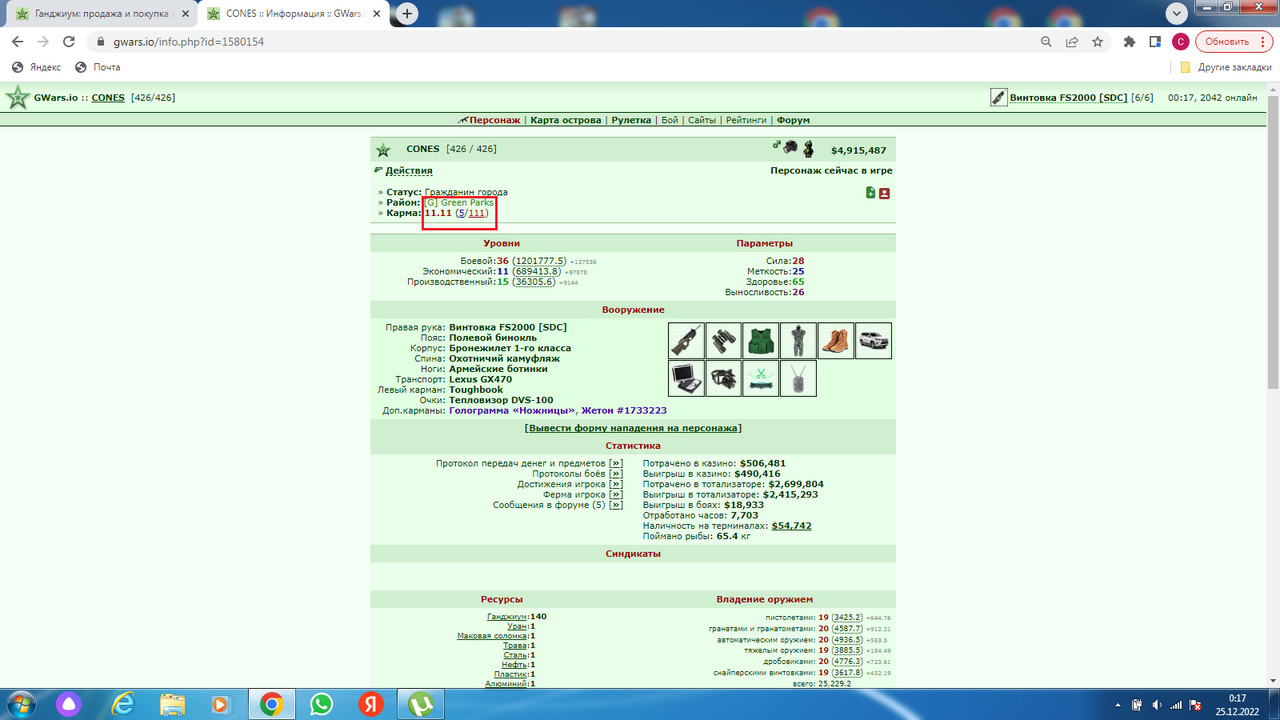Open the Почта bookmark
Viewport: 1280px width, 720px height.
[97, 67]
